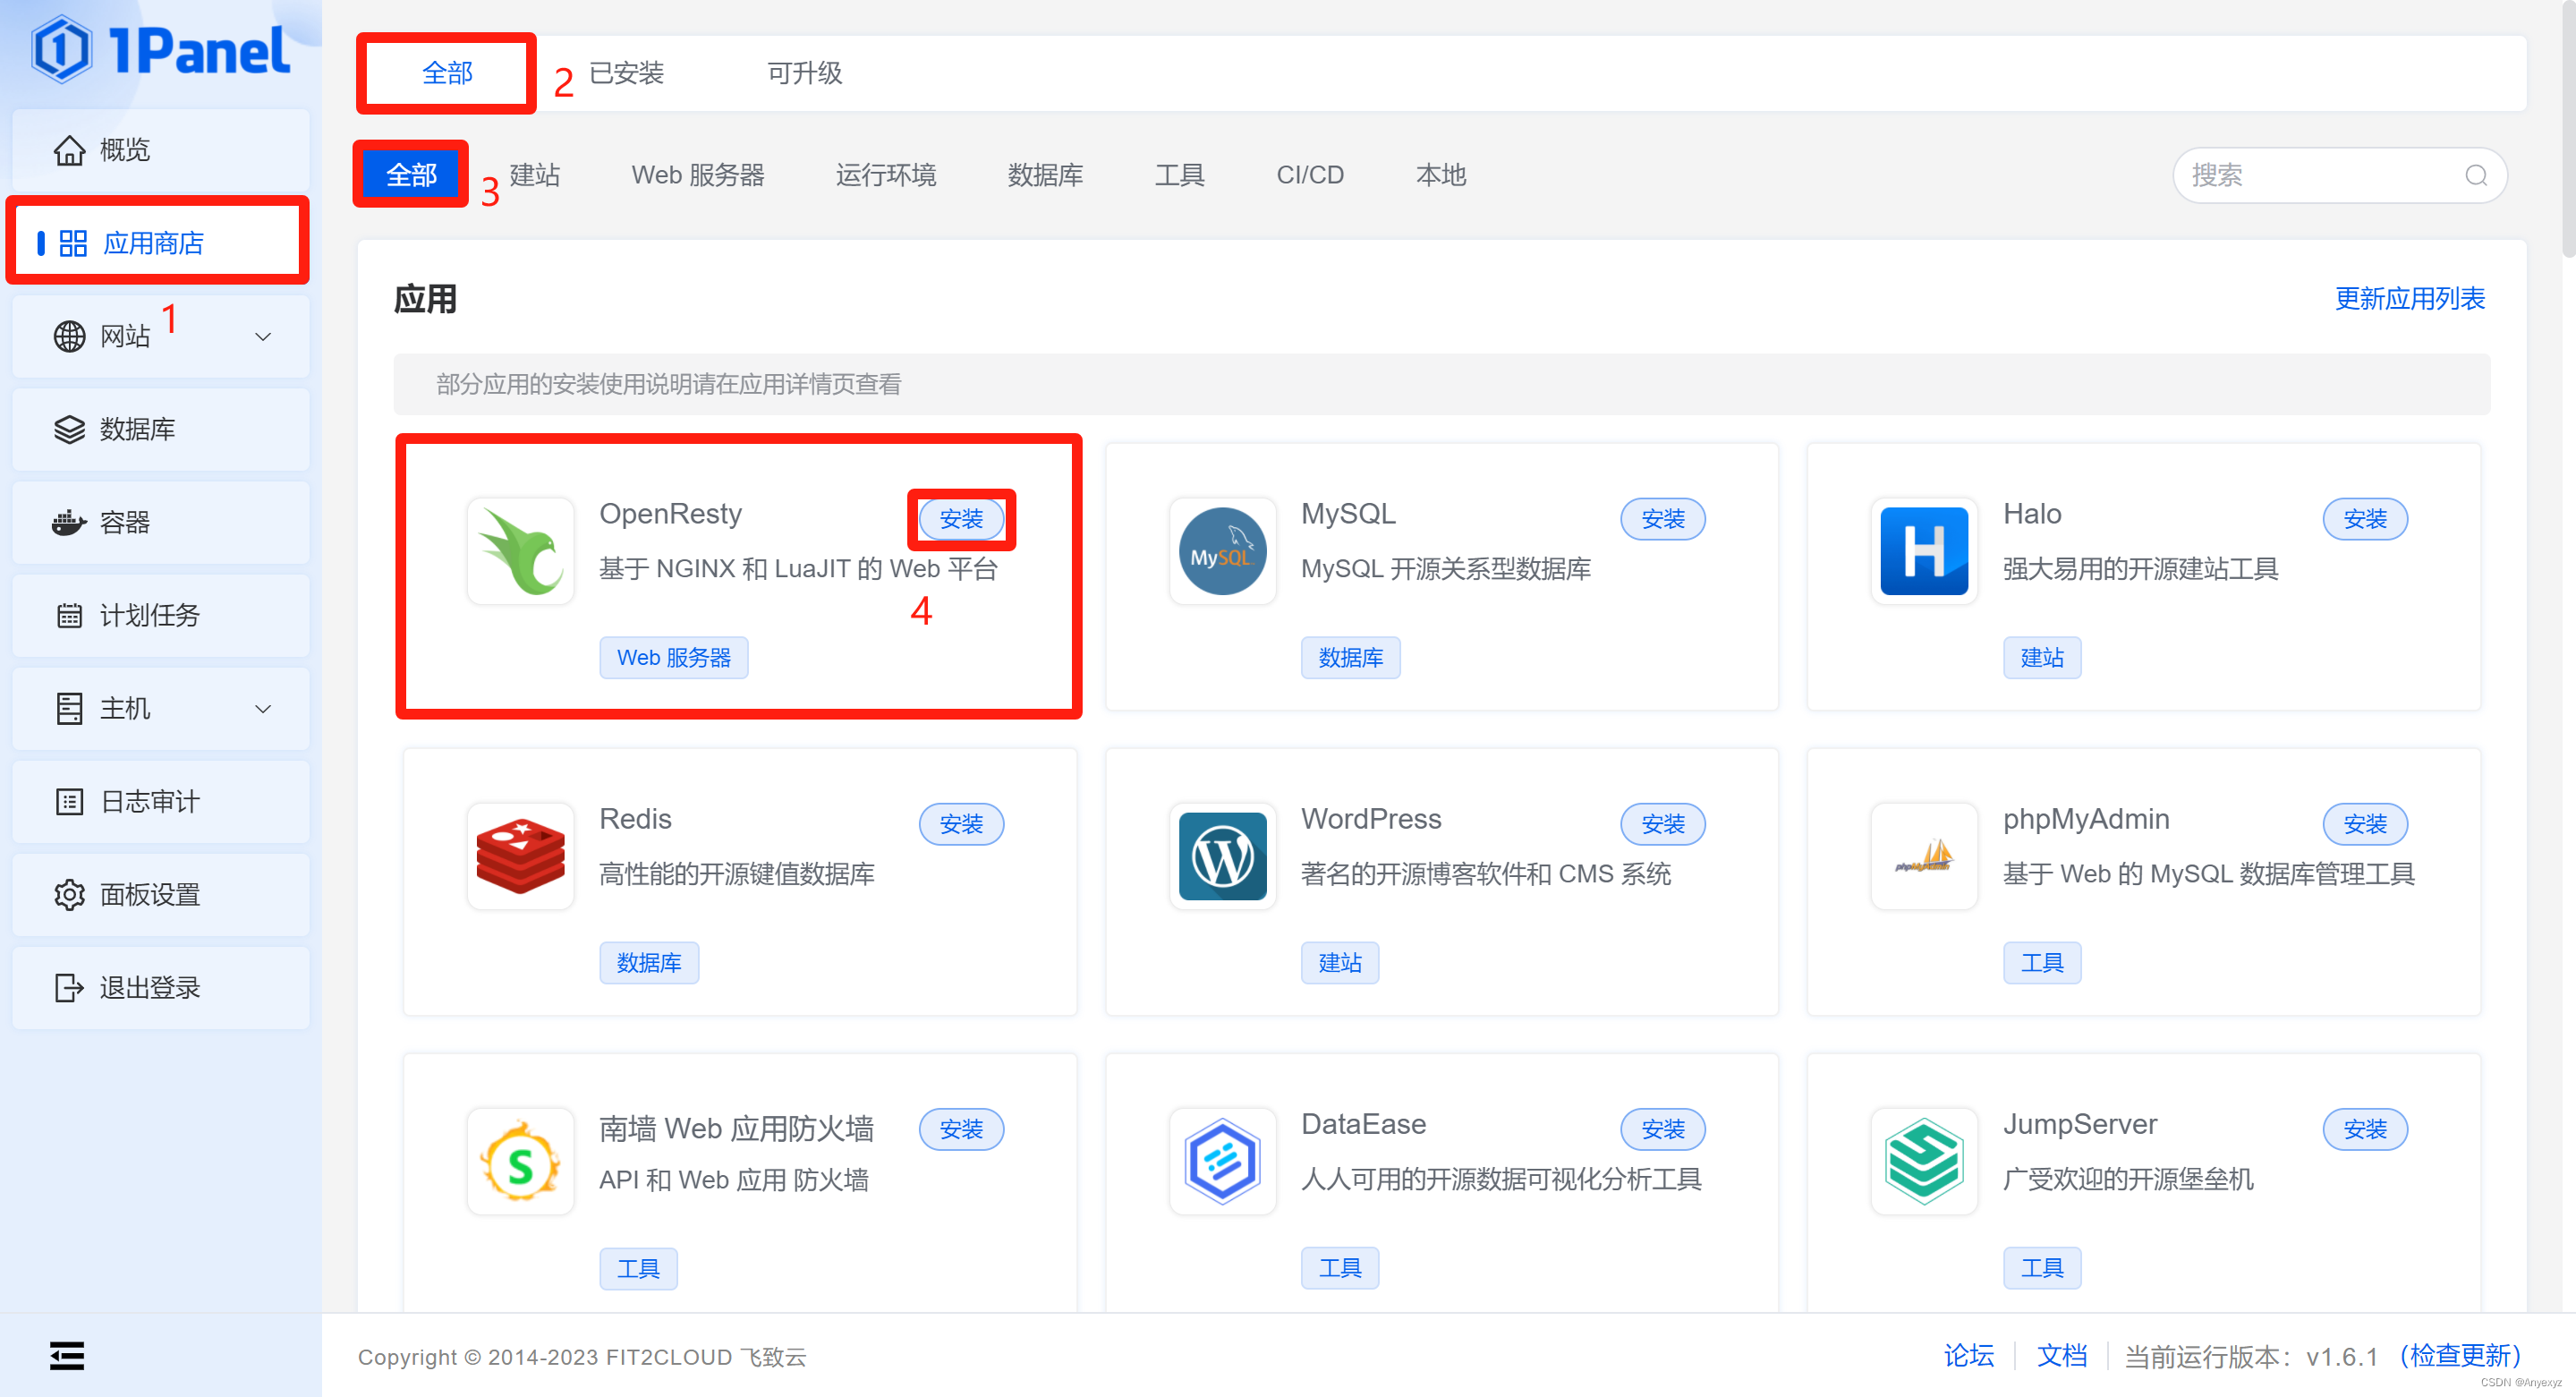
Task: Click the MySQL app icon
Action: click(1222, 551)
